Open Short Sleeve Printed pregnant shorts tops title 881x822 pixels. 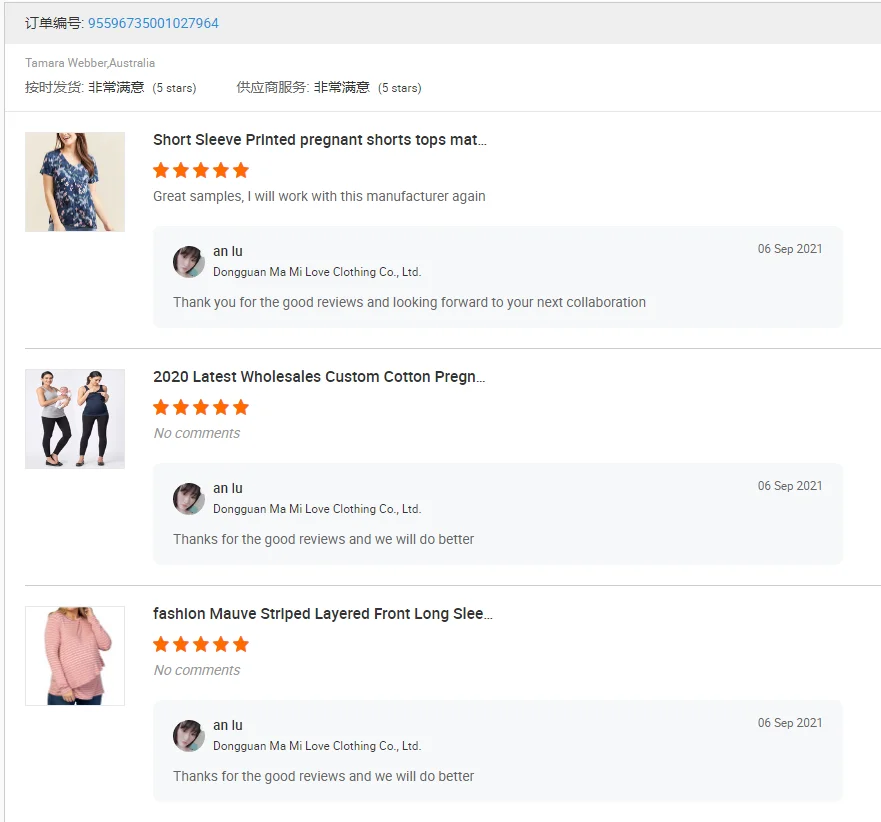click(320, 140)
